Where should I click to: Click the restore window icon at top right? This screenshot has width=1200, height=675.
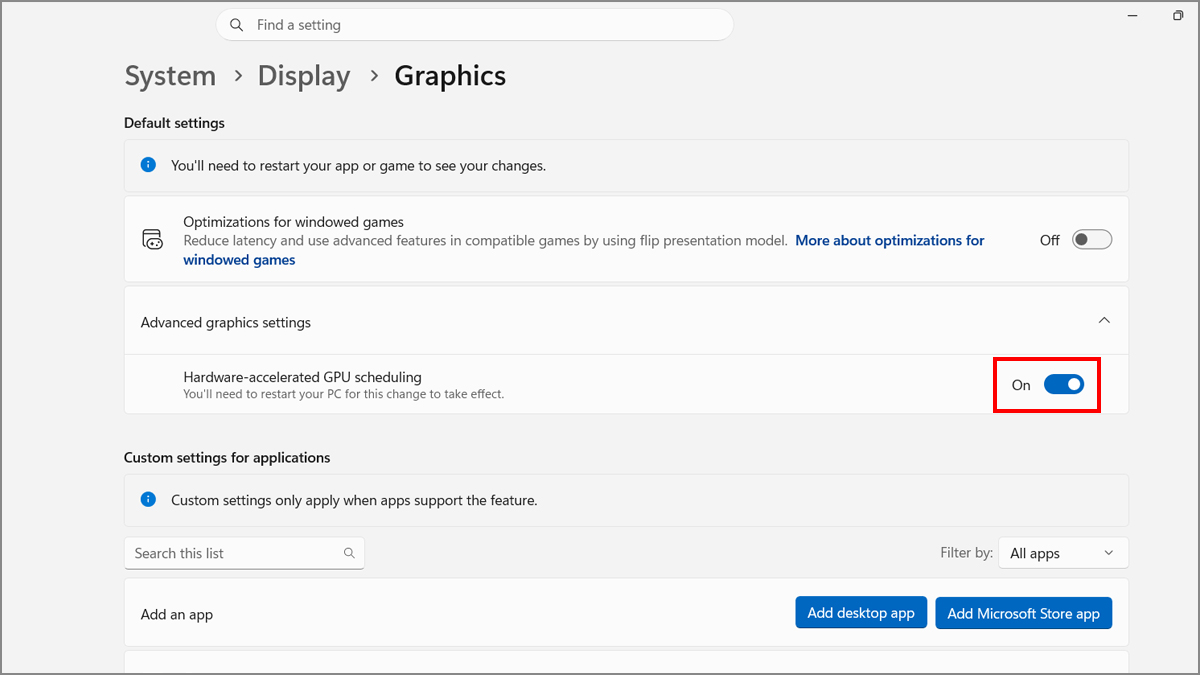click(1178, 16)
